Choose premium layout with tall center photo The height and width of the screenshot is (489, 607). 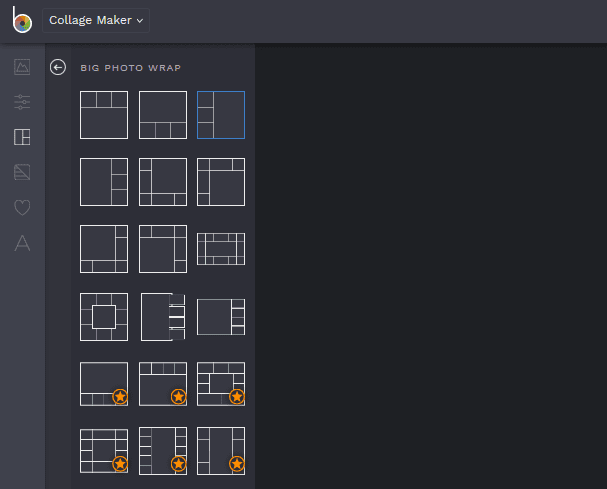point(221,451)
